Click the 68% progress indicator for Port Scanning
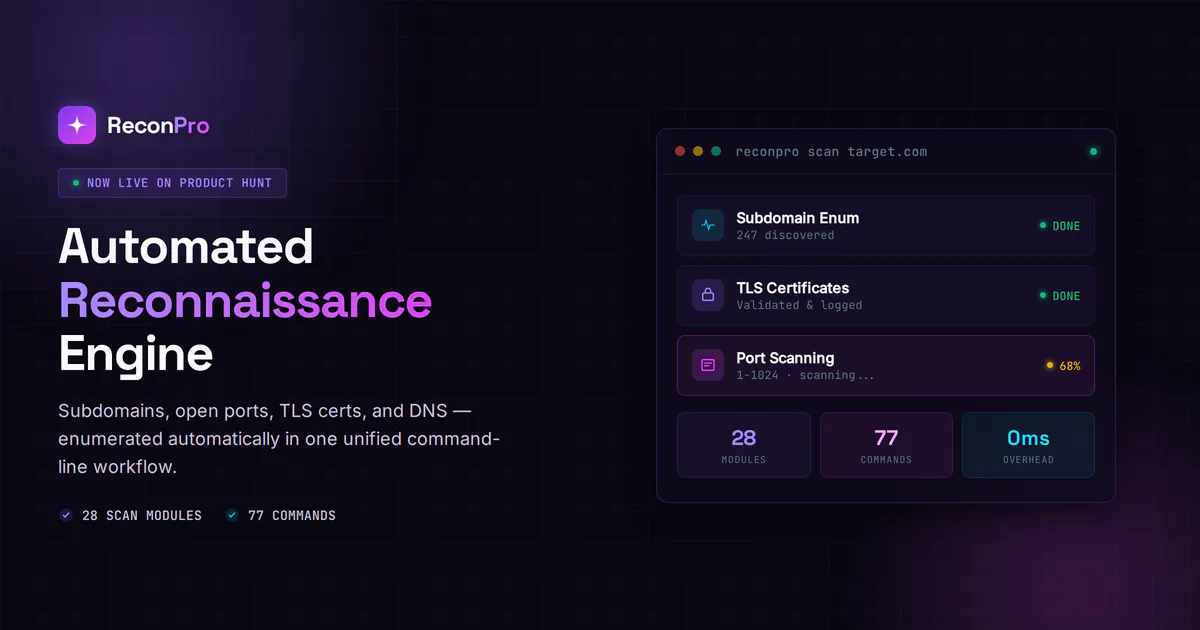The image size is (1200, 630). click(x=1063, y=365)
